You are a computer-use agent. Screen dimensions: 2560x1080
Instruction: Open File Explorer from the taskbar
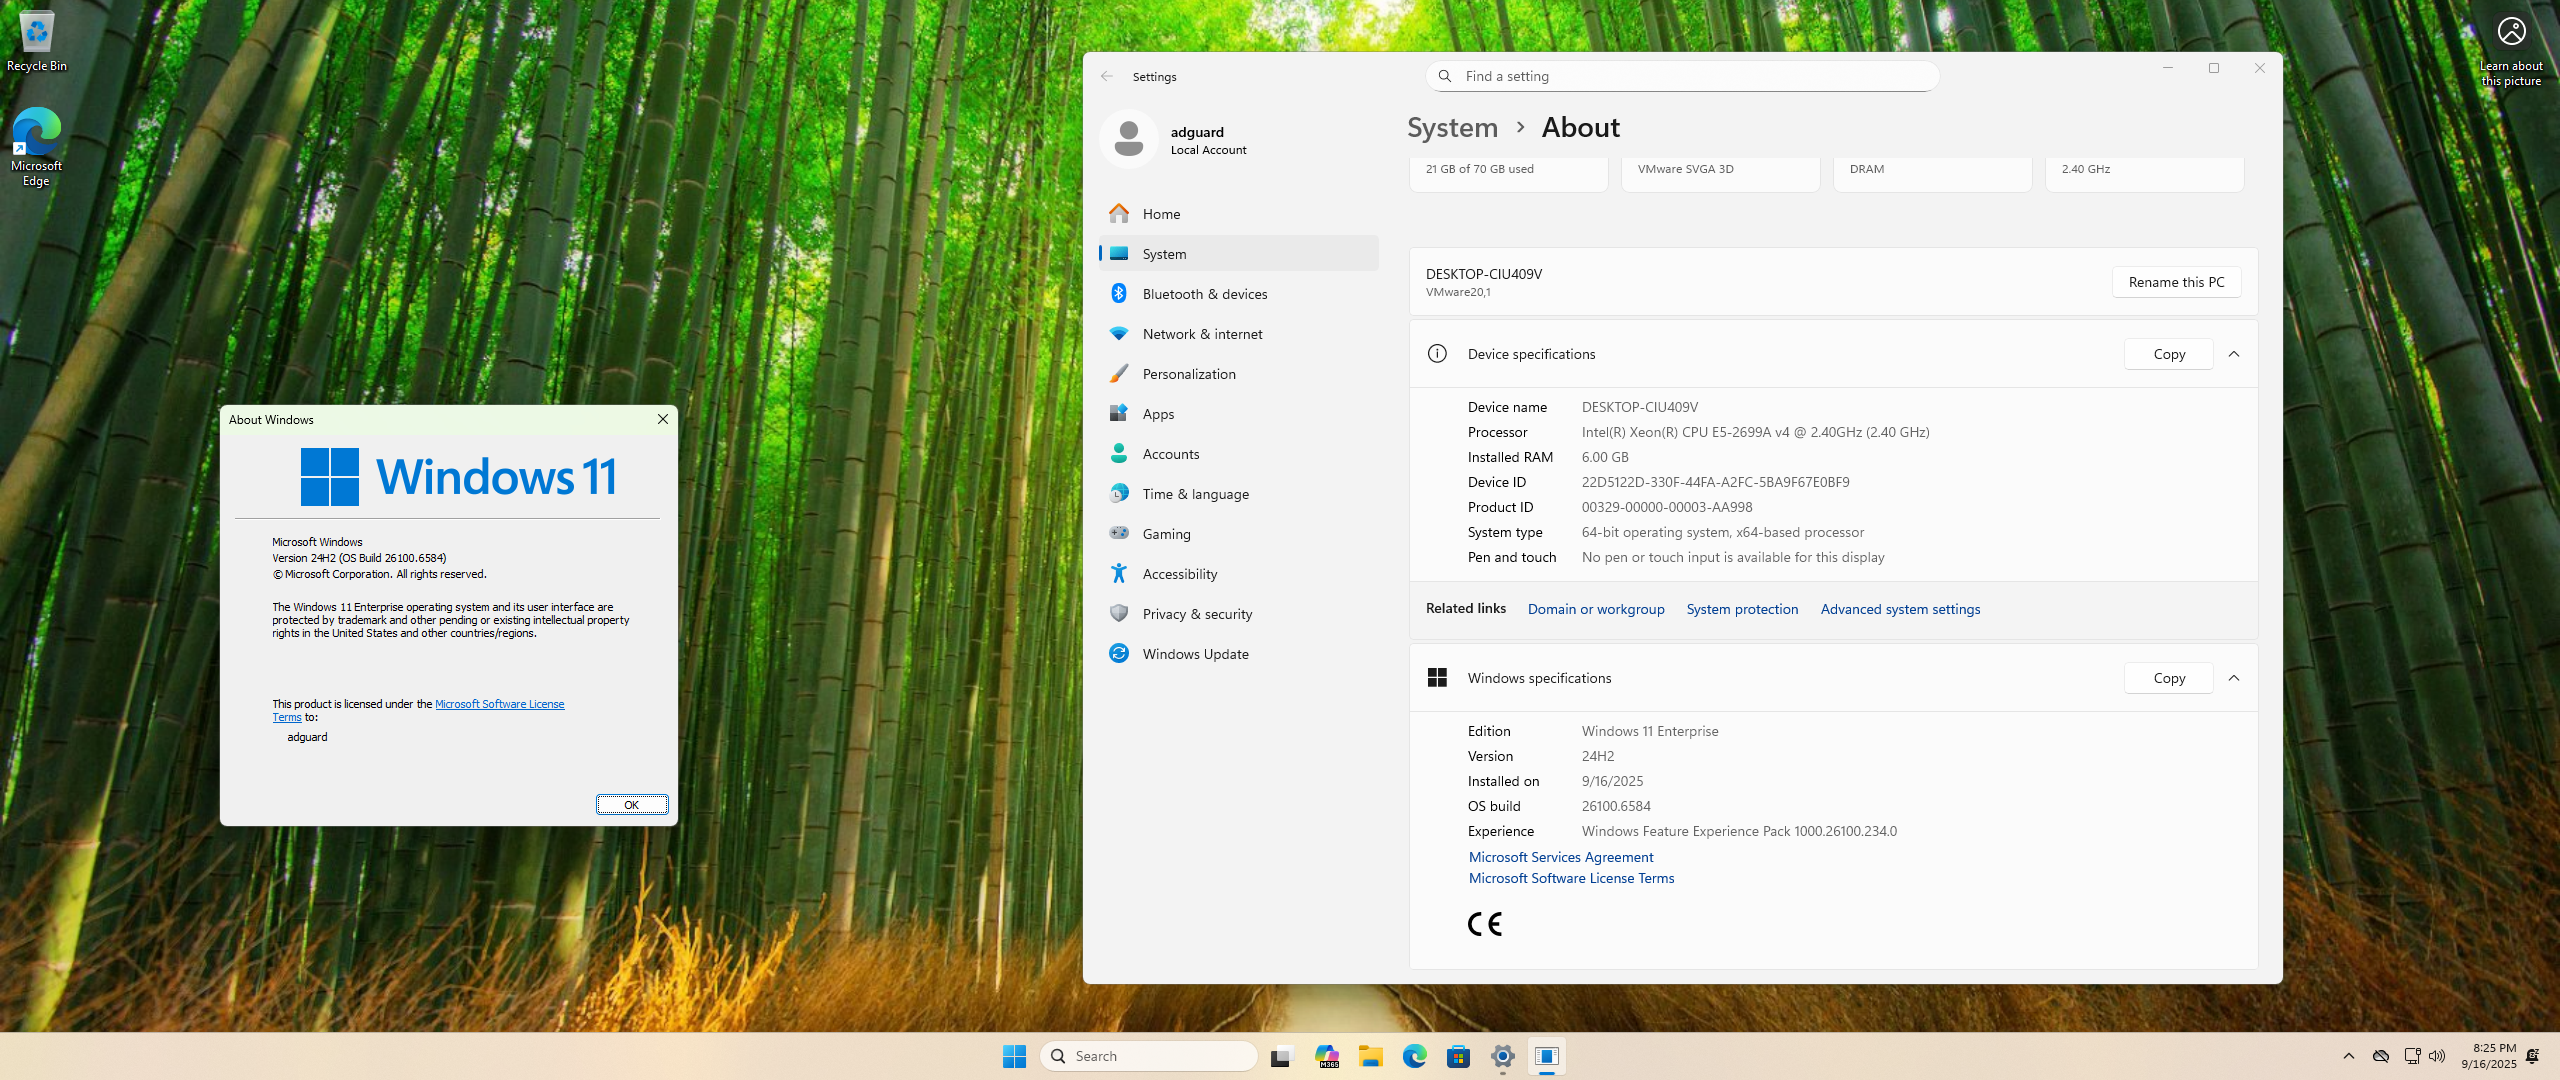coord(1371,1056)
